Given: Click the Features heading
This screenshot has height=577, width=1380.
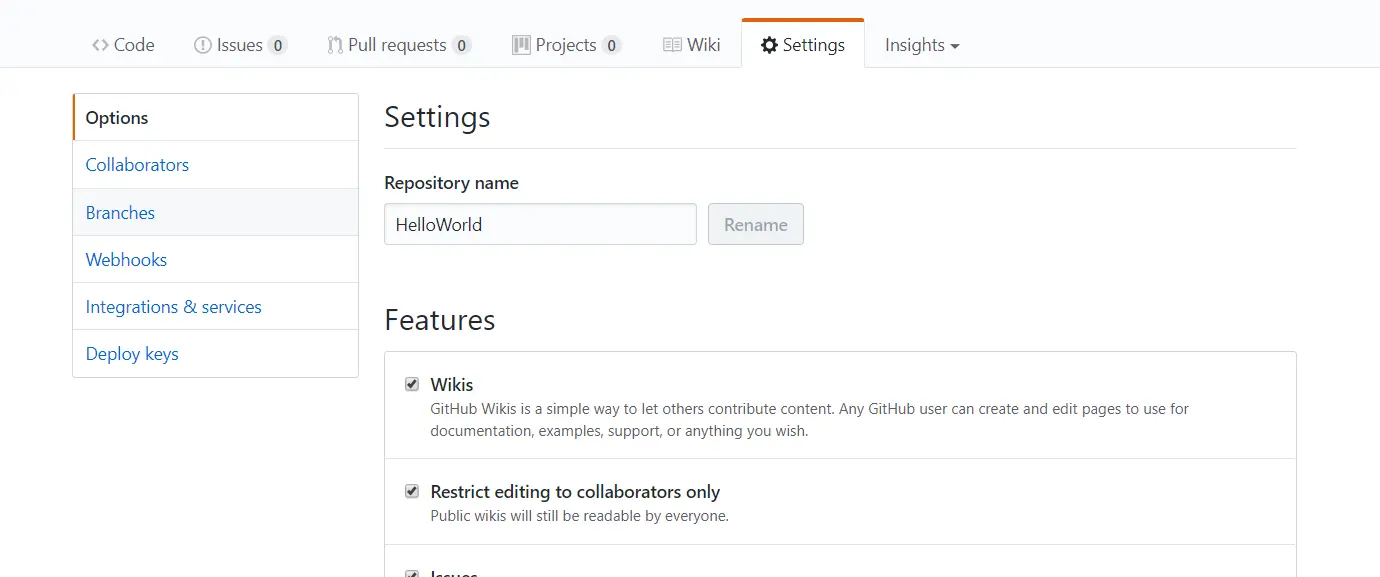Looking at the screenshot, I should (440, 320).
